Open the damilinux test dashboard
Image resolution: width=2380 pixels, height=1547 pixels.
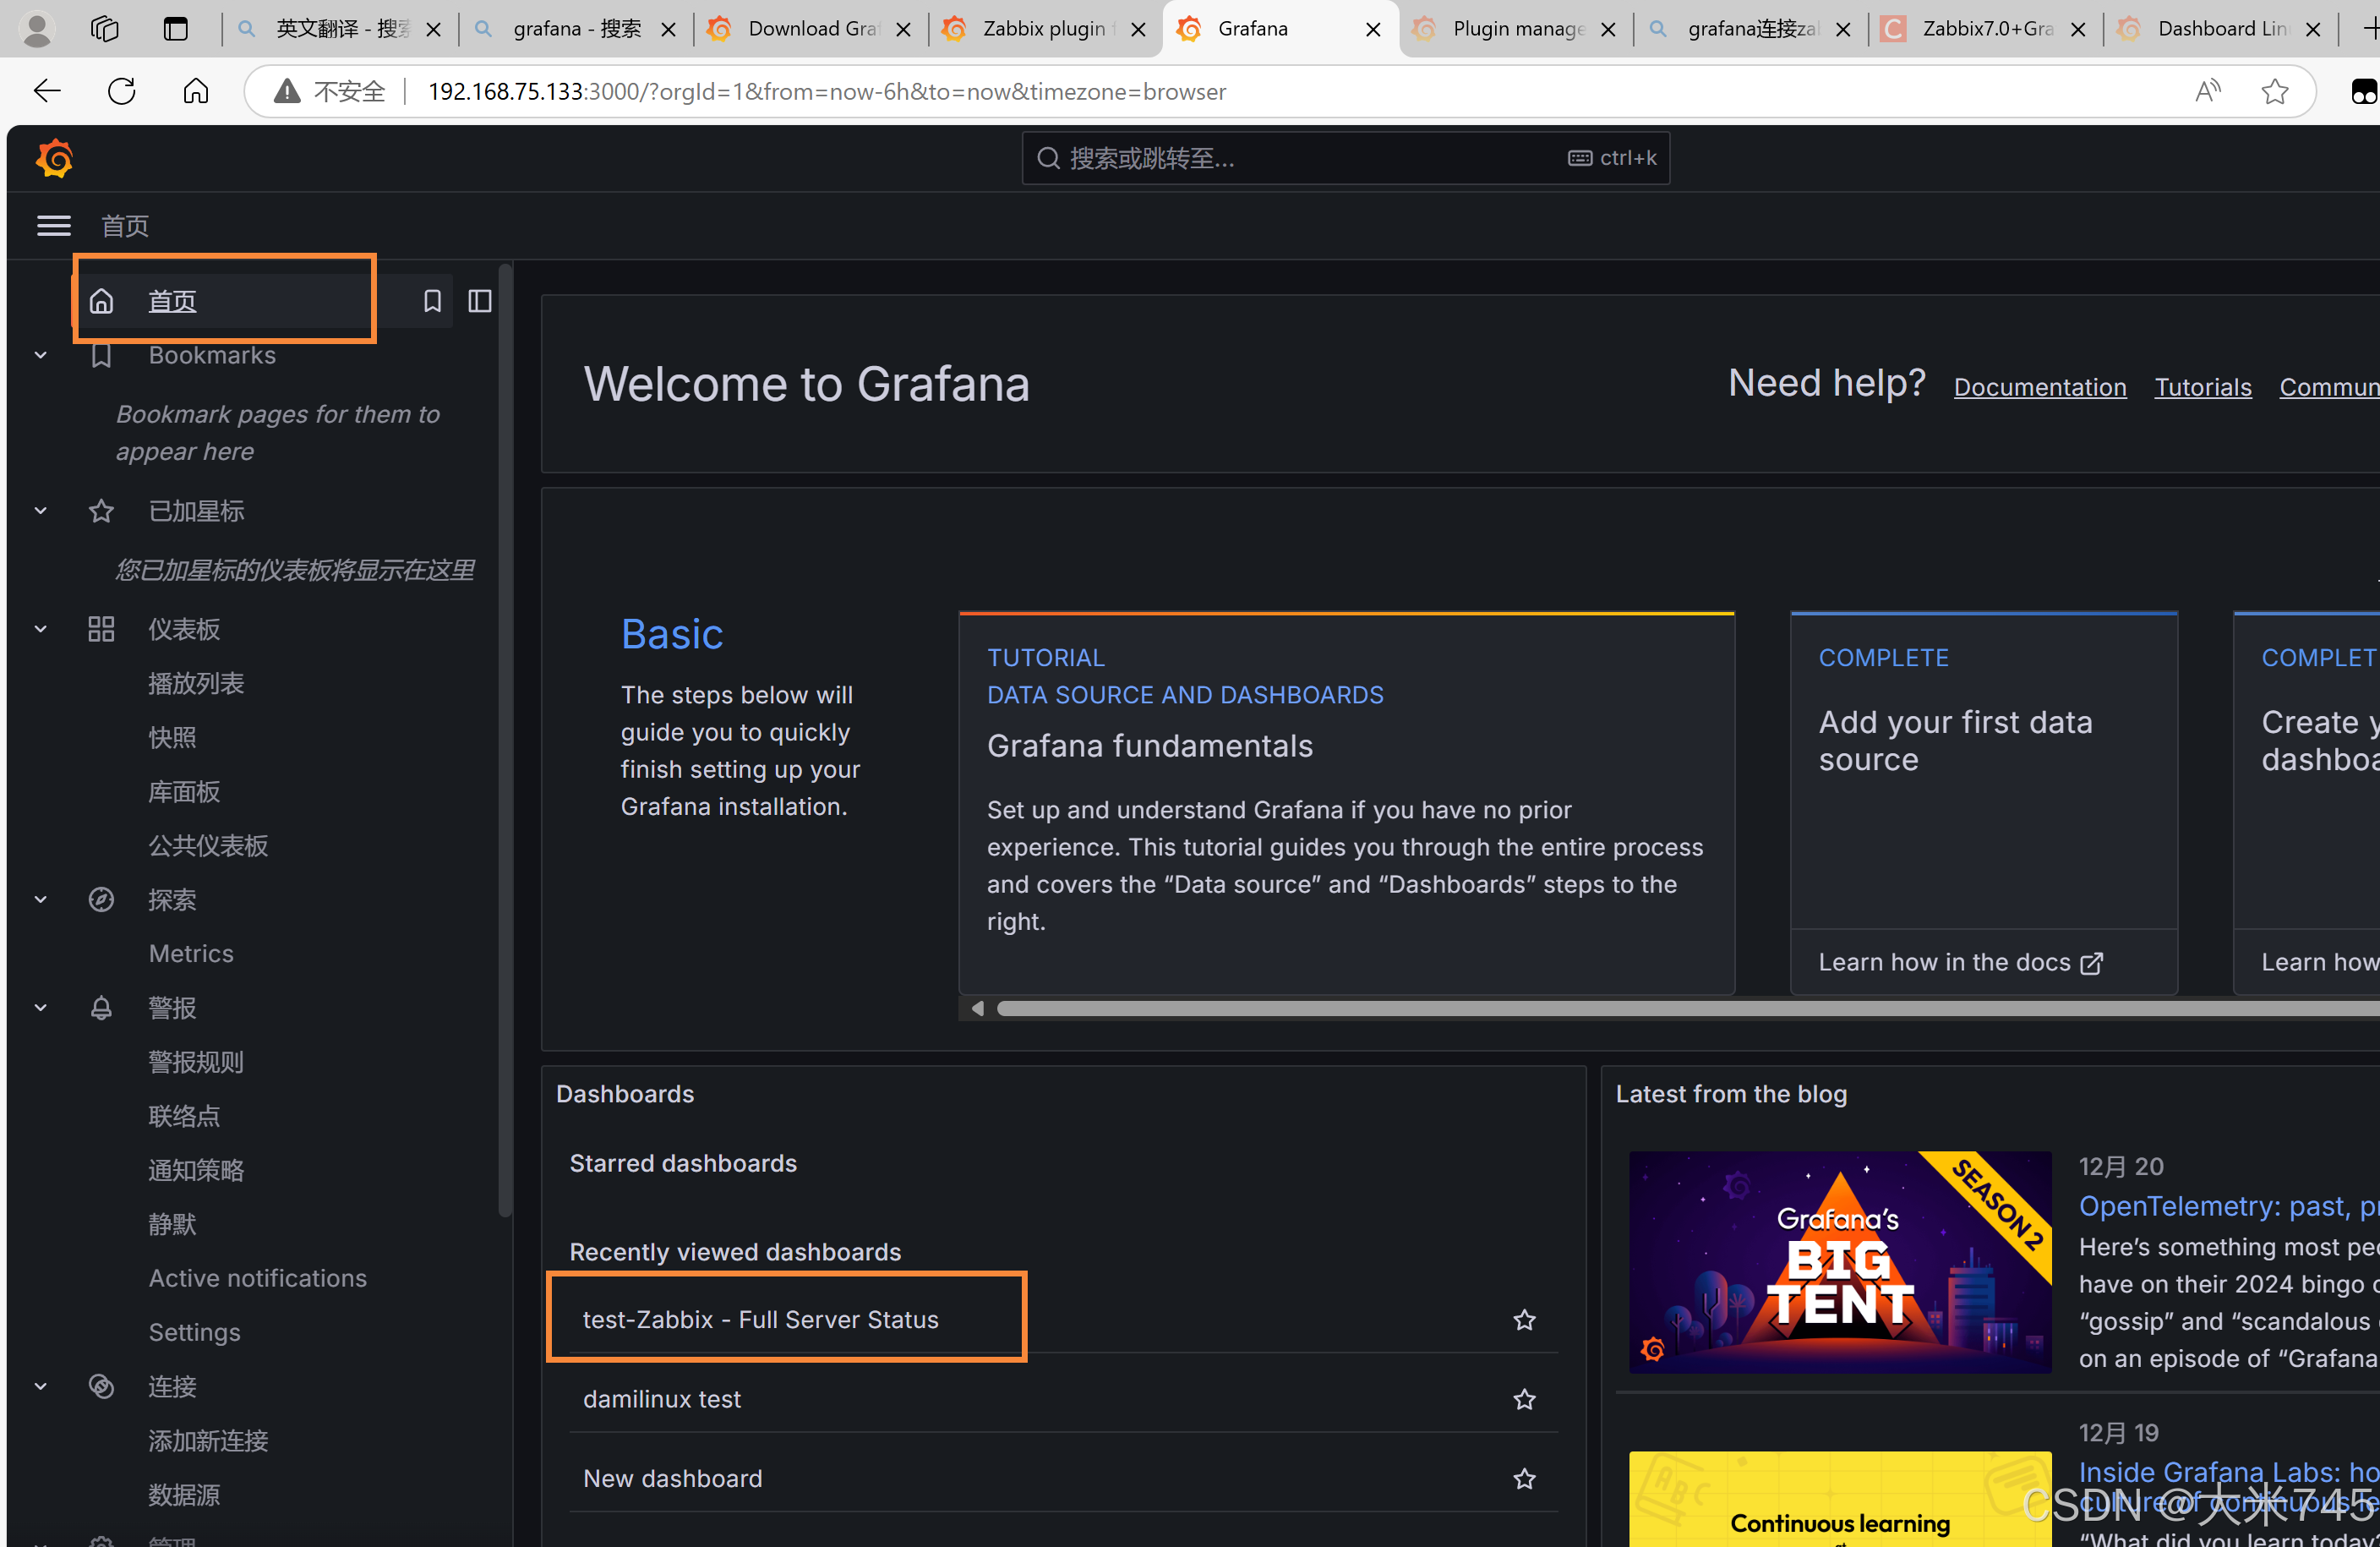[662, 1399]
